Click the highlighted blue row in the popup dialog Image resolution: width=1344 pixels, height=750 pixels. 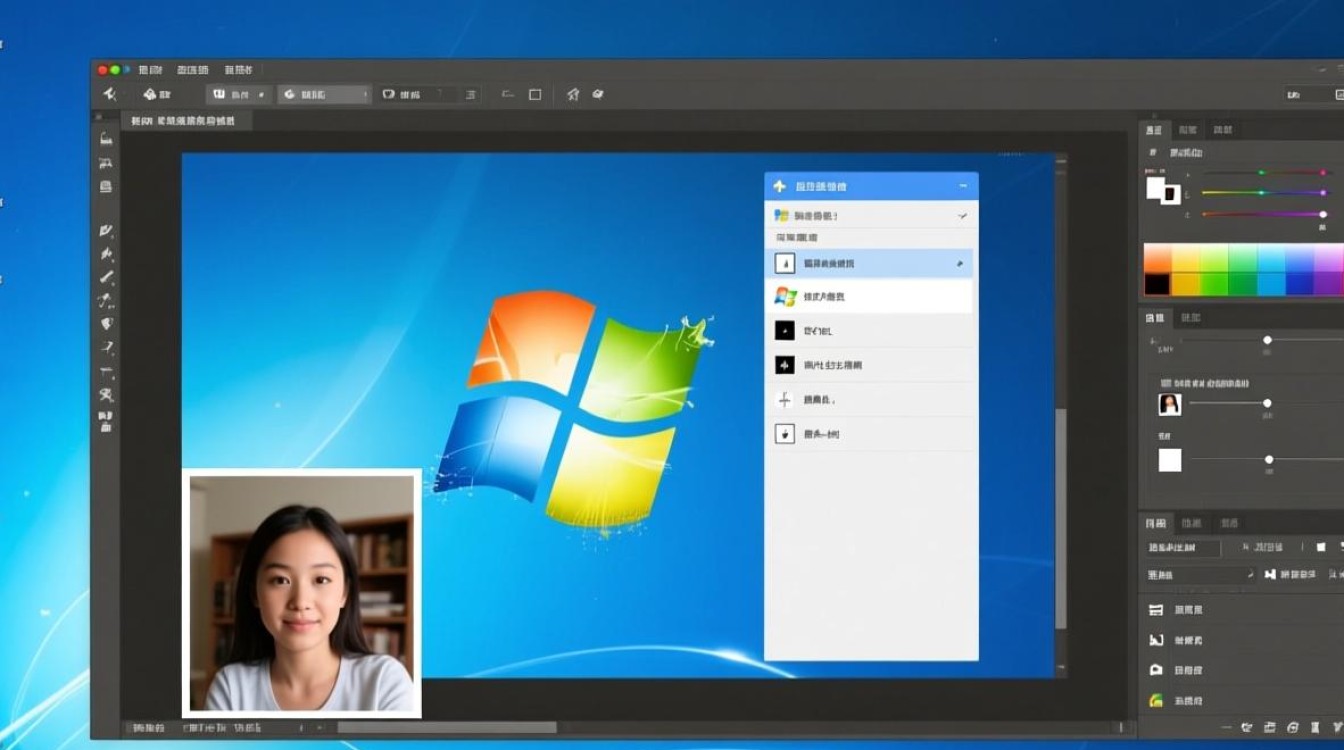(x=870, y=262)
